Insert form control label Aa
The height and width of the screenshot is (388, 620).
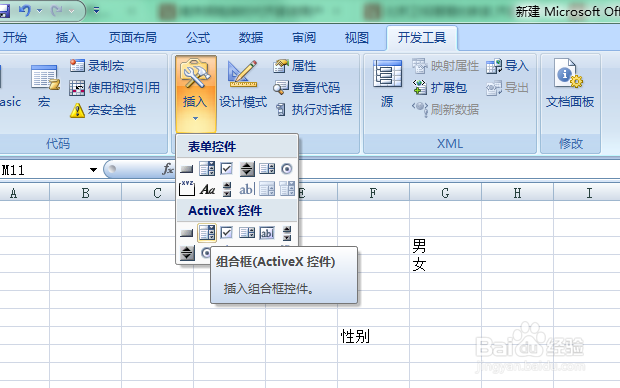(207, 189)
